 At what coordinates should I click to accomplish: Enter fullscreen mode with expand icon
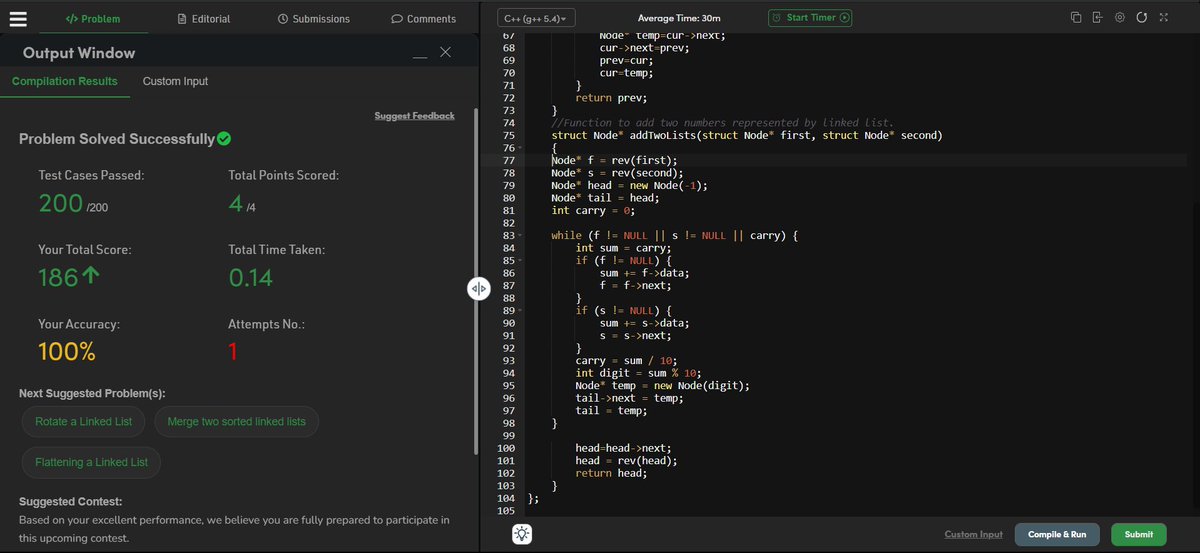[x=1163, y=17]
